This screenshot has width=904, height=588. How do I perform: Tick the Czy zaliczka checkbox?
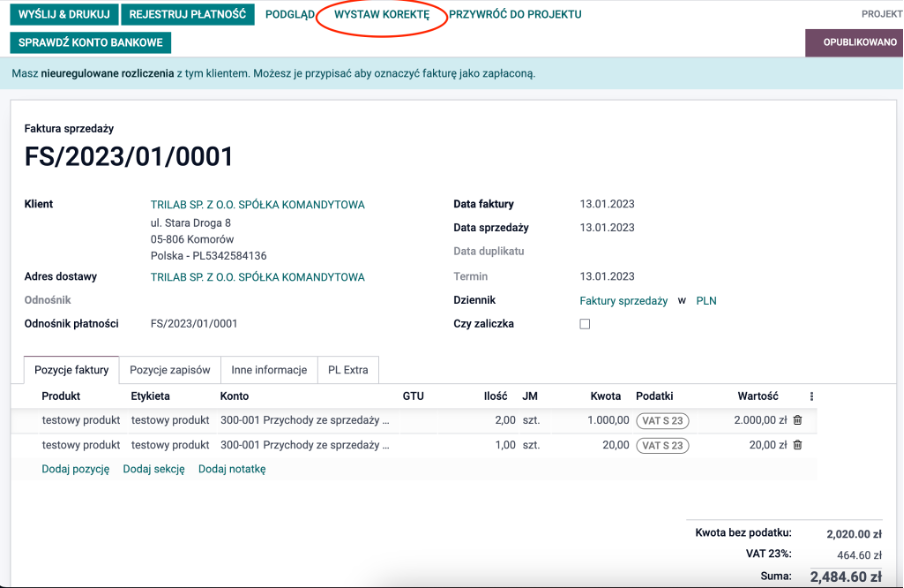[x=585, y=324]
